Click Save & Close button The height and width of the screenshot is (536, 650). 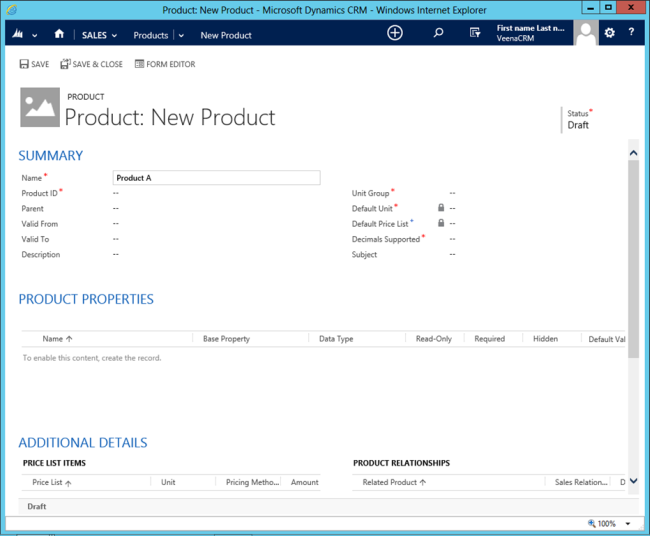91,64
